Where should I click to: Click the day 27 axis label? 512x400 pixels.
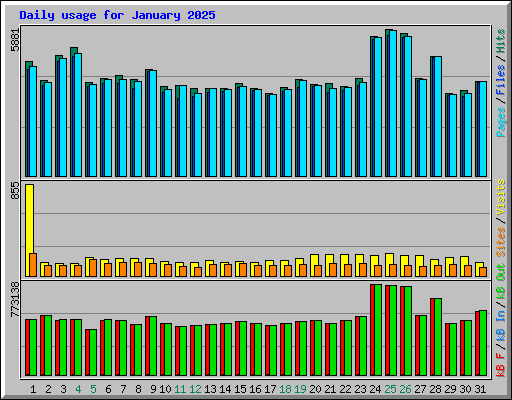coord(420,389)
